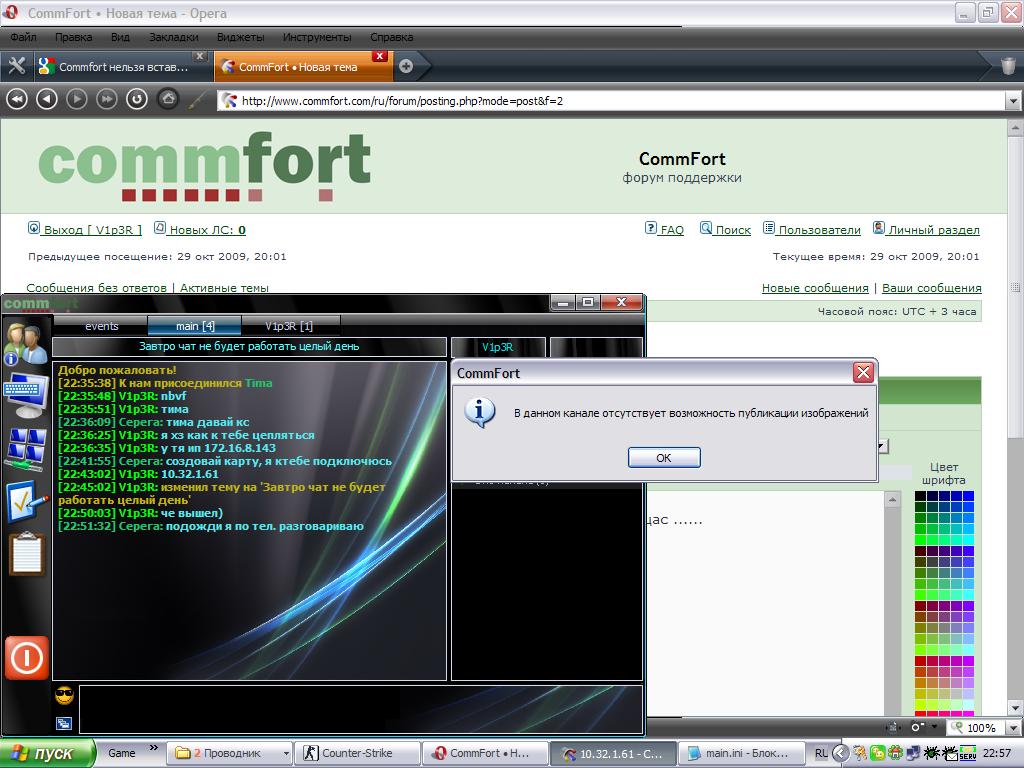Open Opera closed tabs trash icon

click(1008, 67)
